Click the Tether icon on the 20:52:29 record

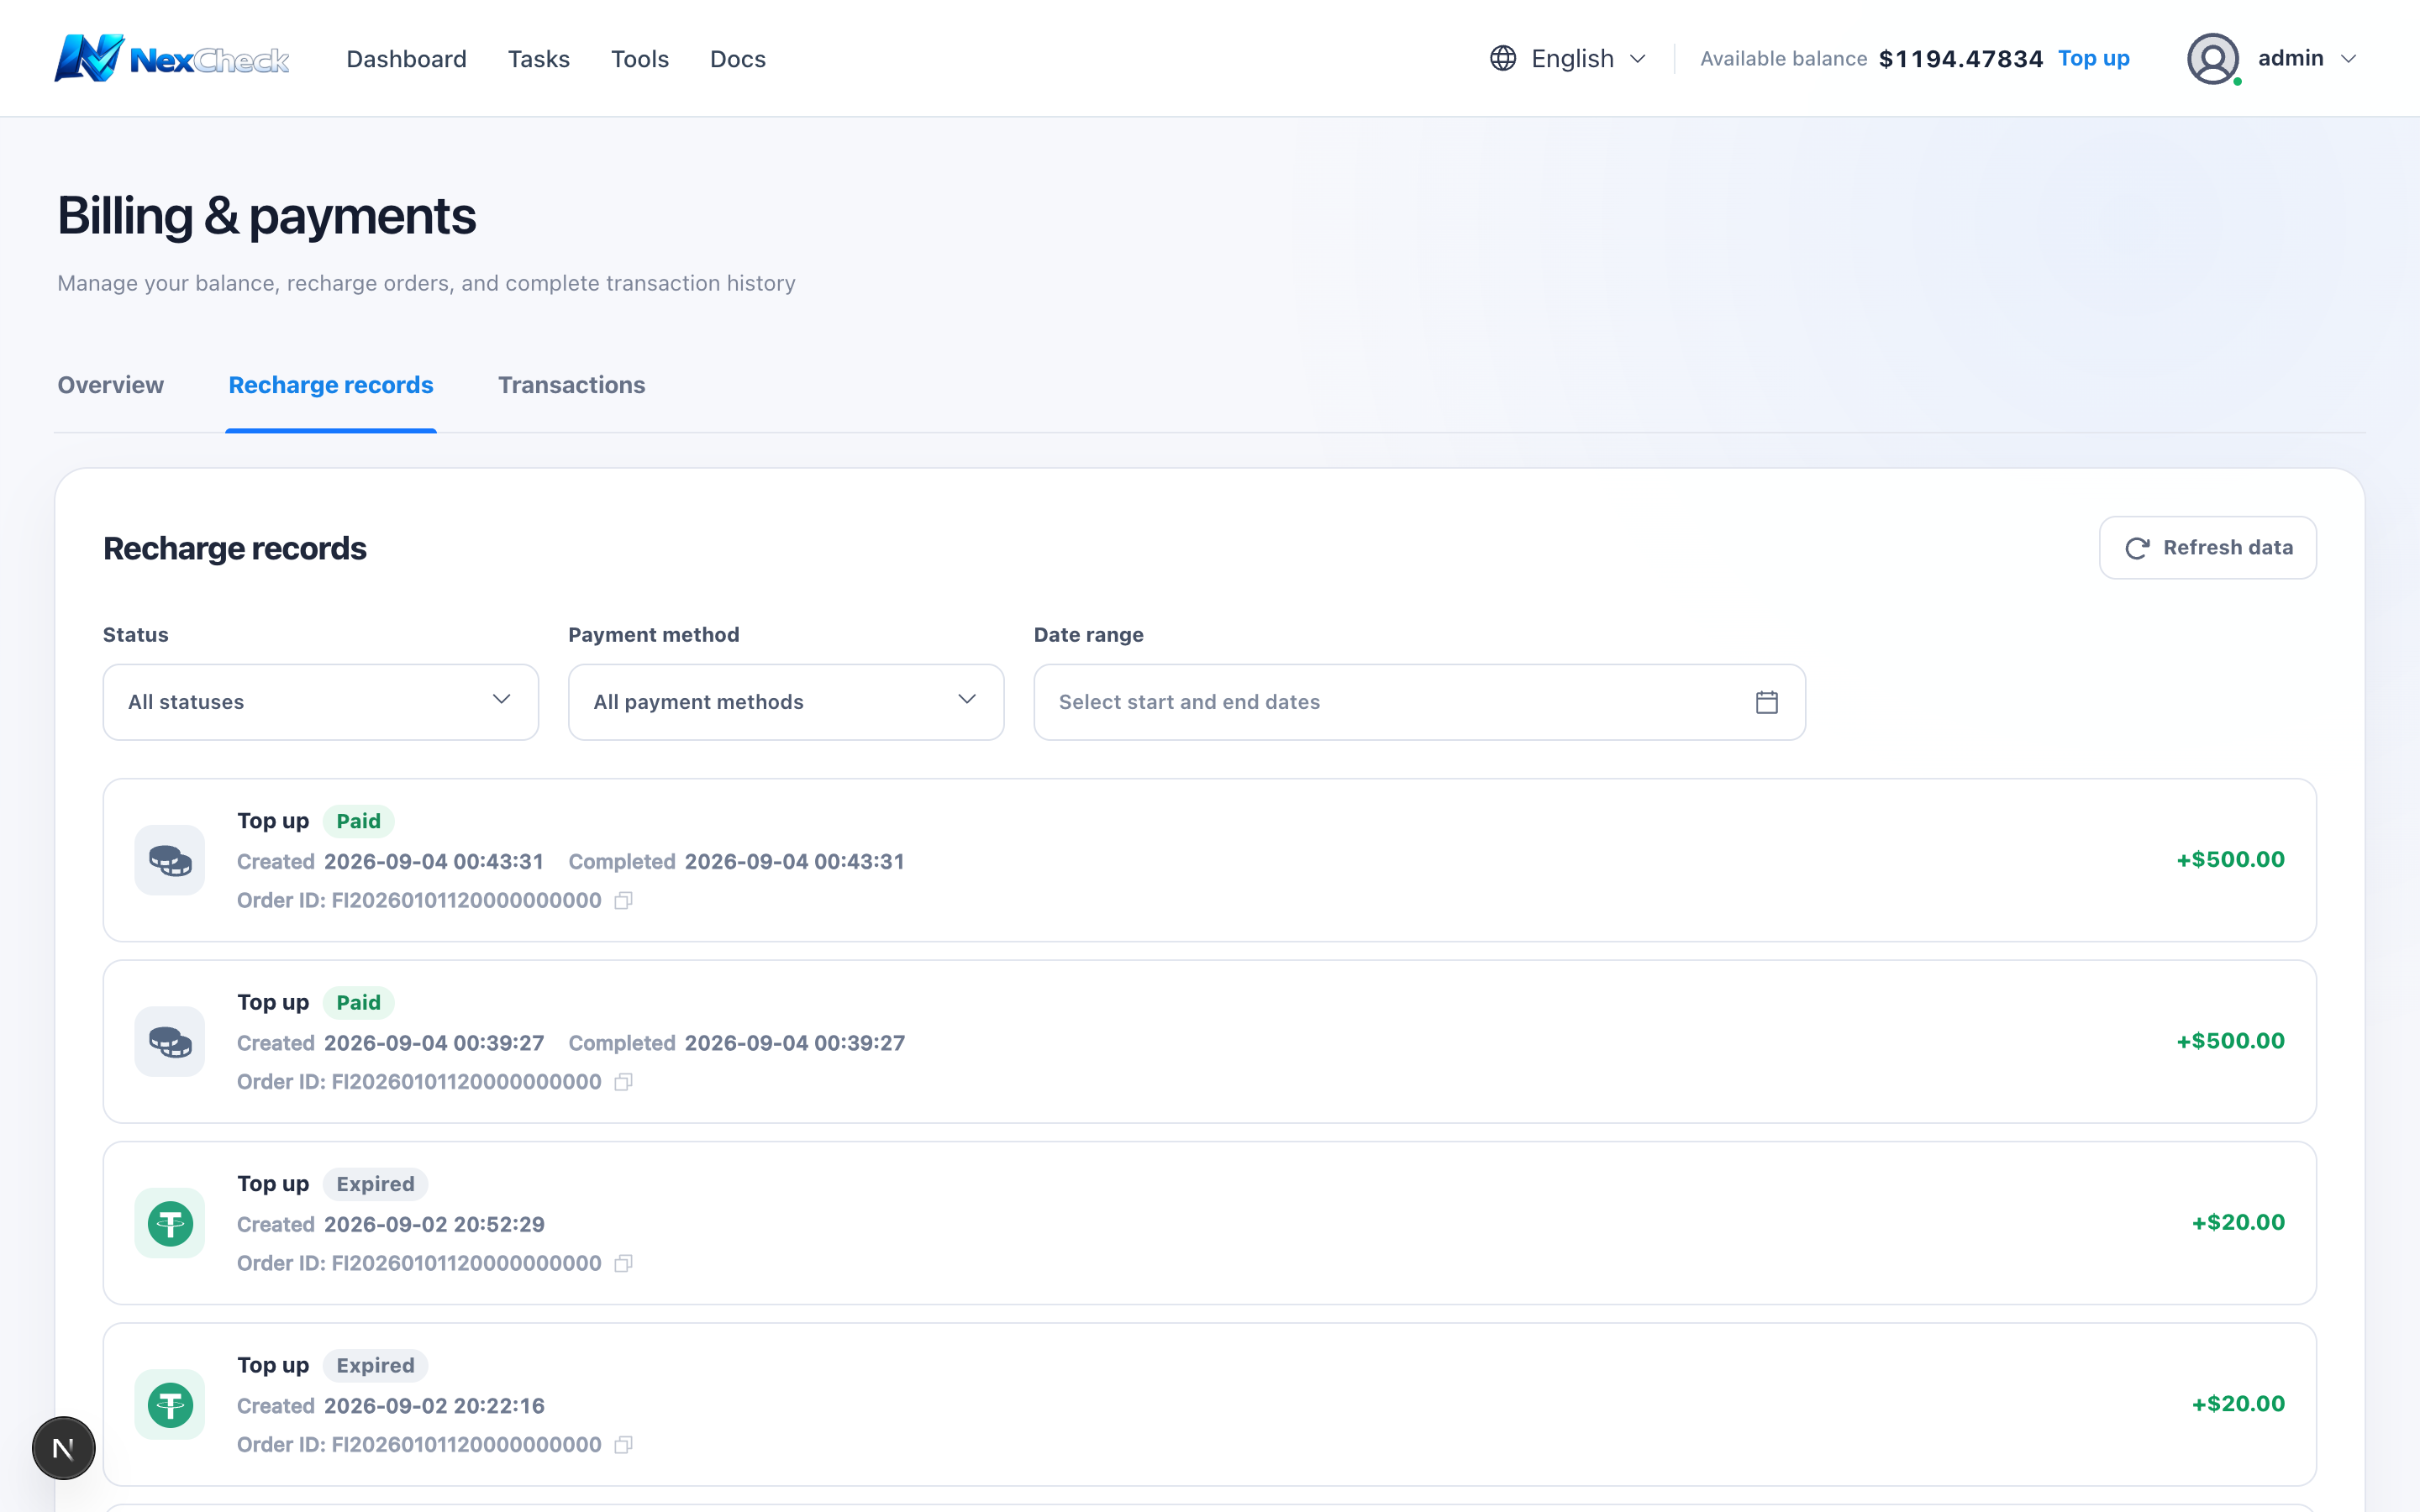(x=170, y=1223)
